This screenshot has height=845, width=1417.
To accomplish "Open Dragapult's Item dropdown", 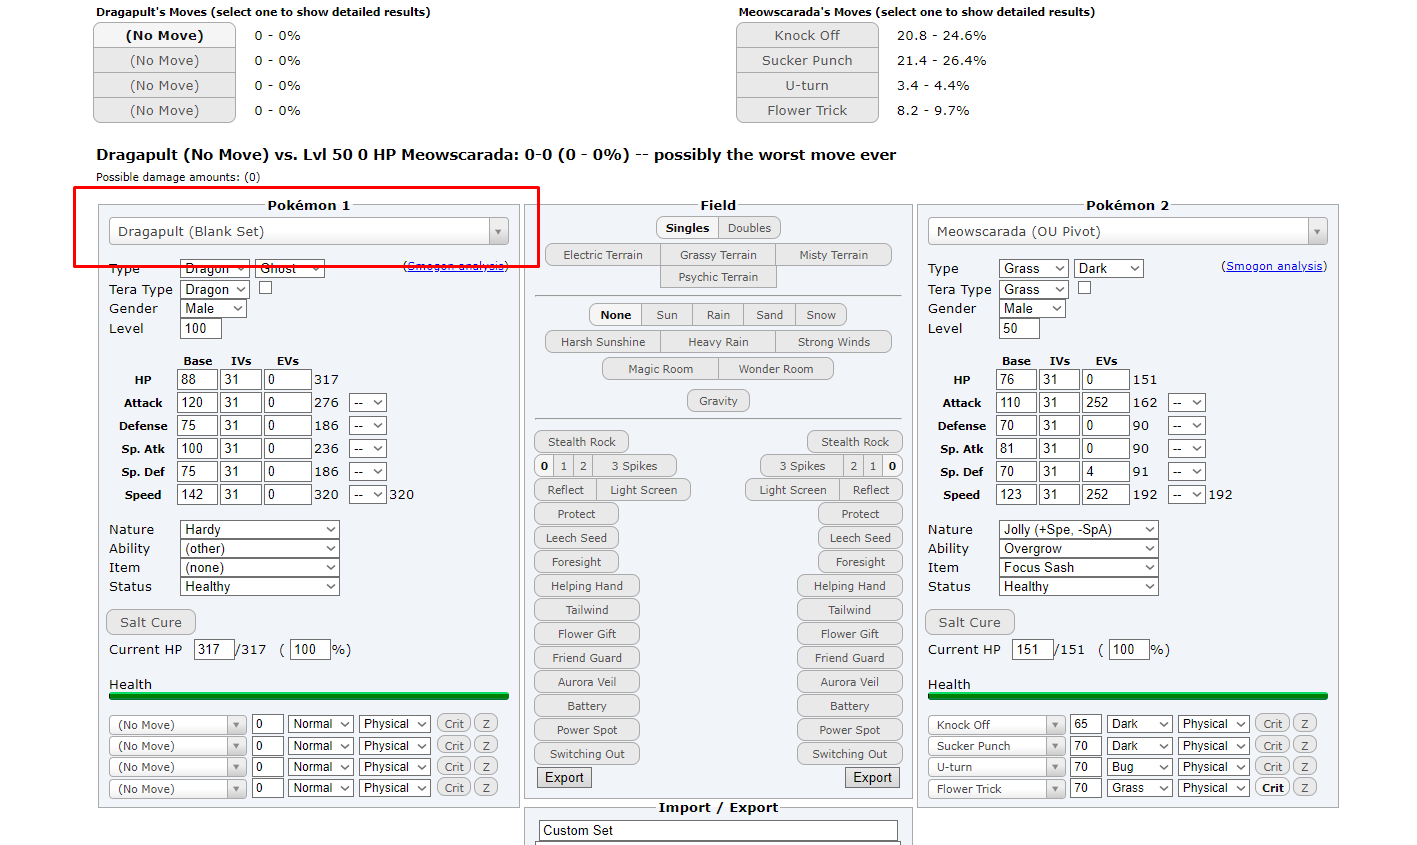I will 260,567.
